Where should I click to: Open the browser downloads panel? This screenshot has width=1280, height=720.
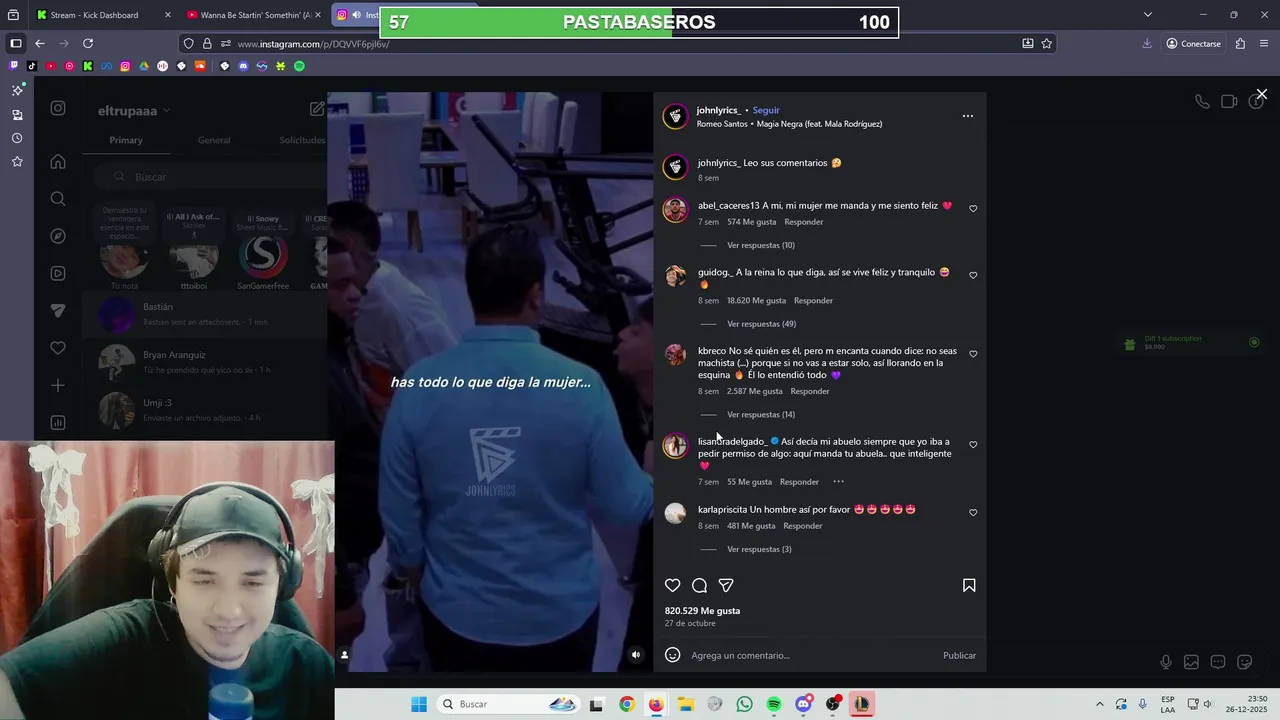tap(1147, 44)
